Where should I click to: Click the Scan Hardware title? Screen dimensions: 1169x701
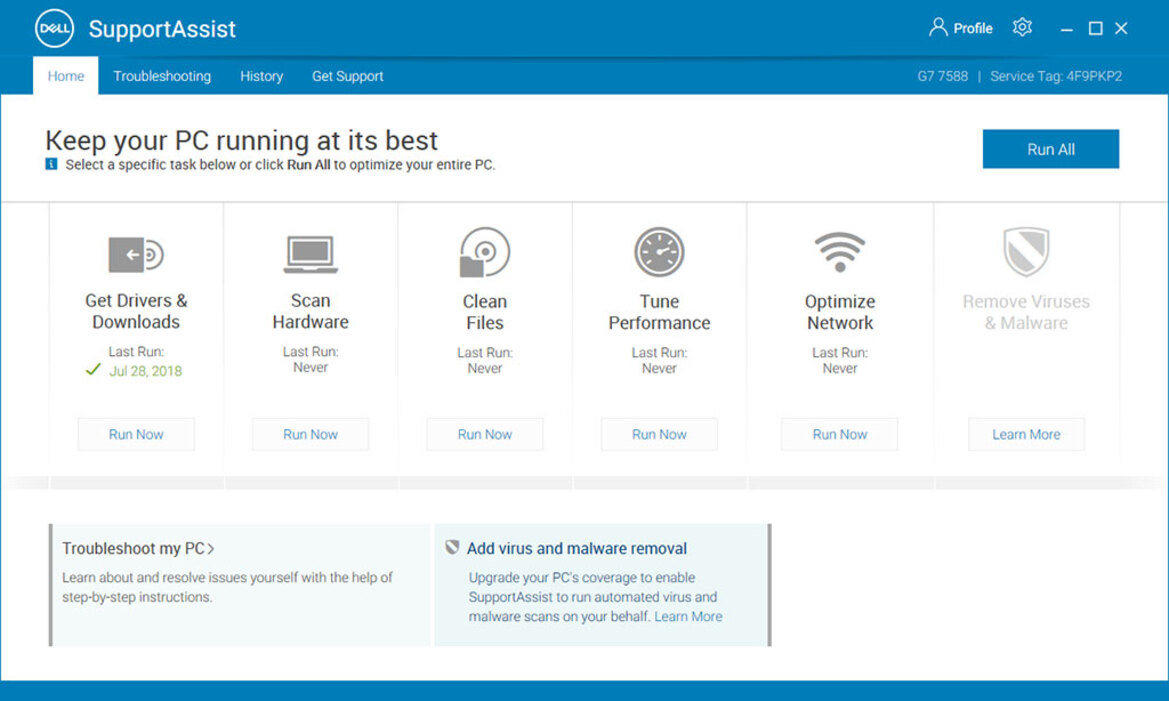(x=310, y=311)
